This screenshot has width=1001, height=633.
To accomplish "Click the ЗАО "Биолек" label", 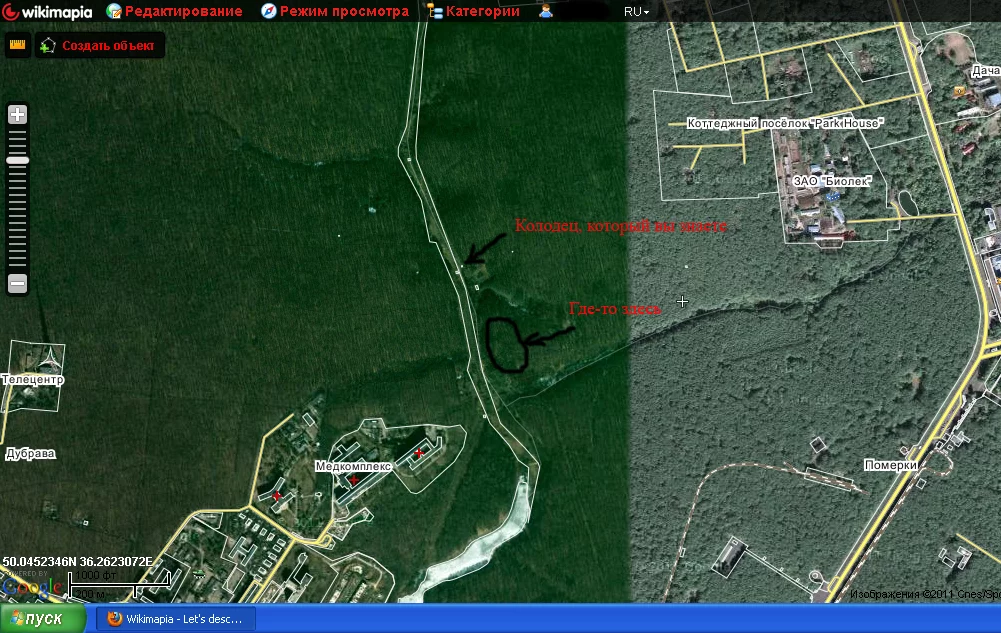I will click(832, 181).
